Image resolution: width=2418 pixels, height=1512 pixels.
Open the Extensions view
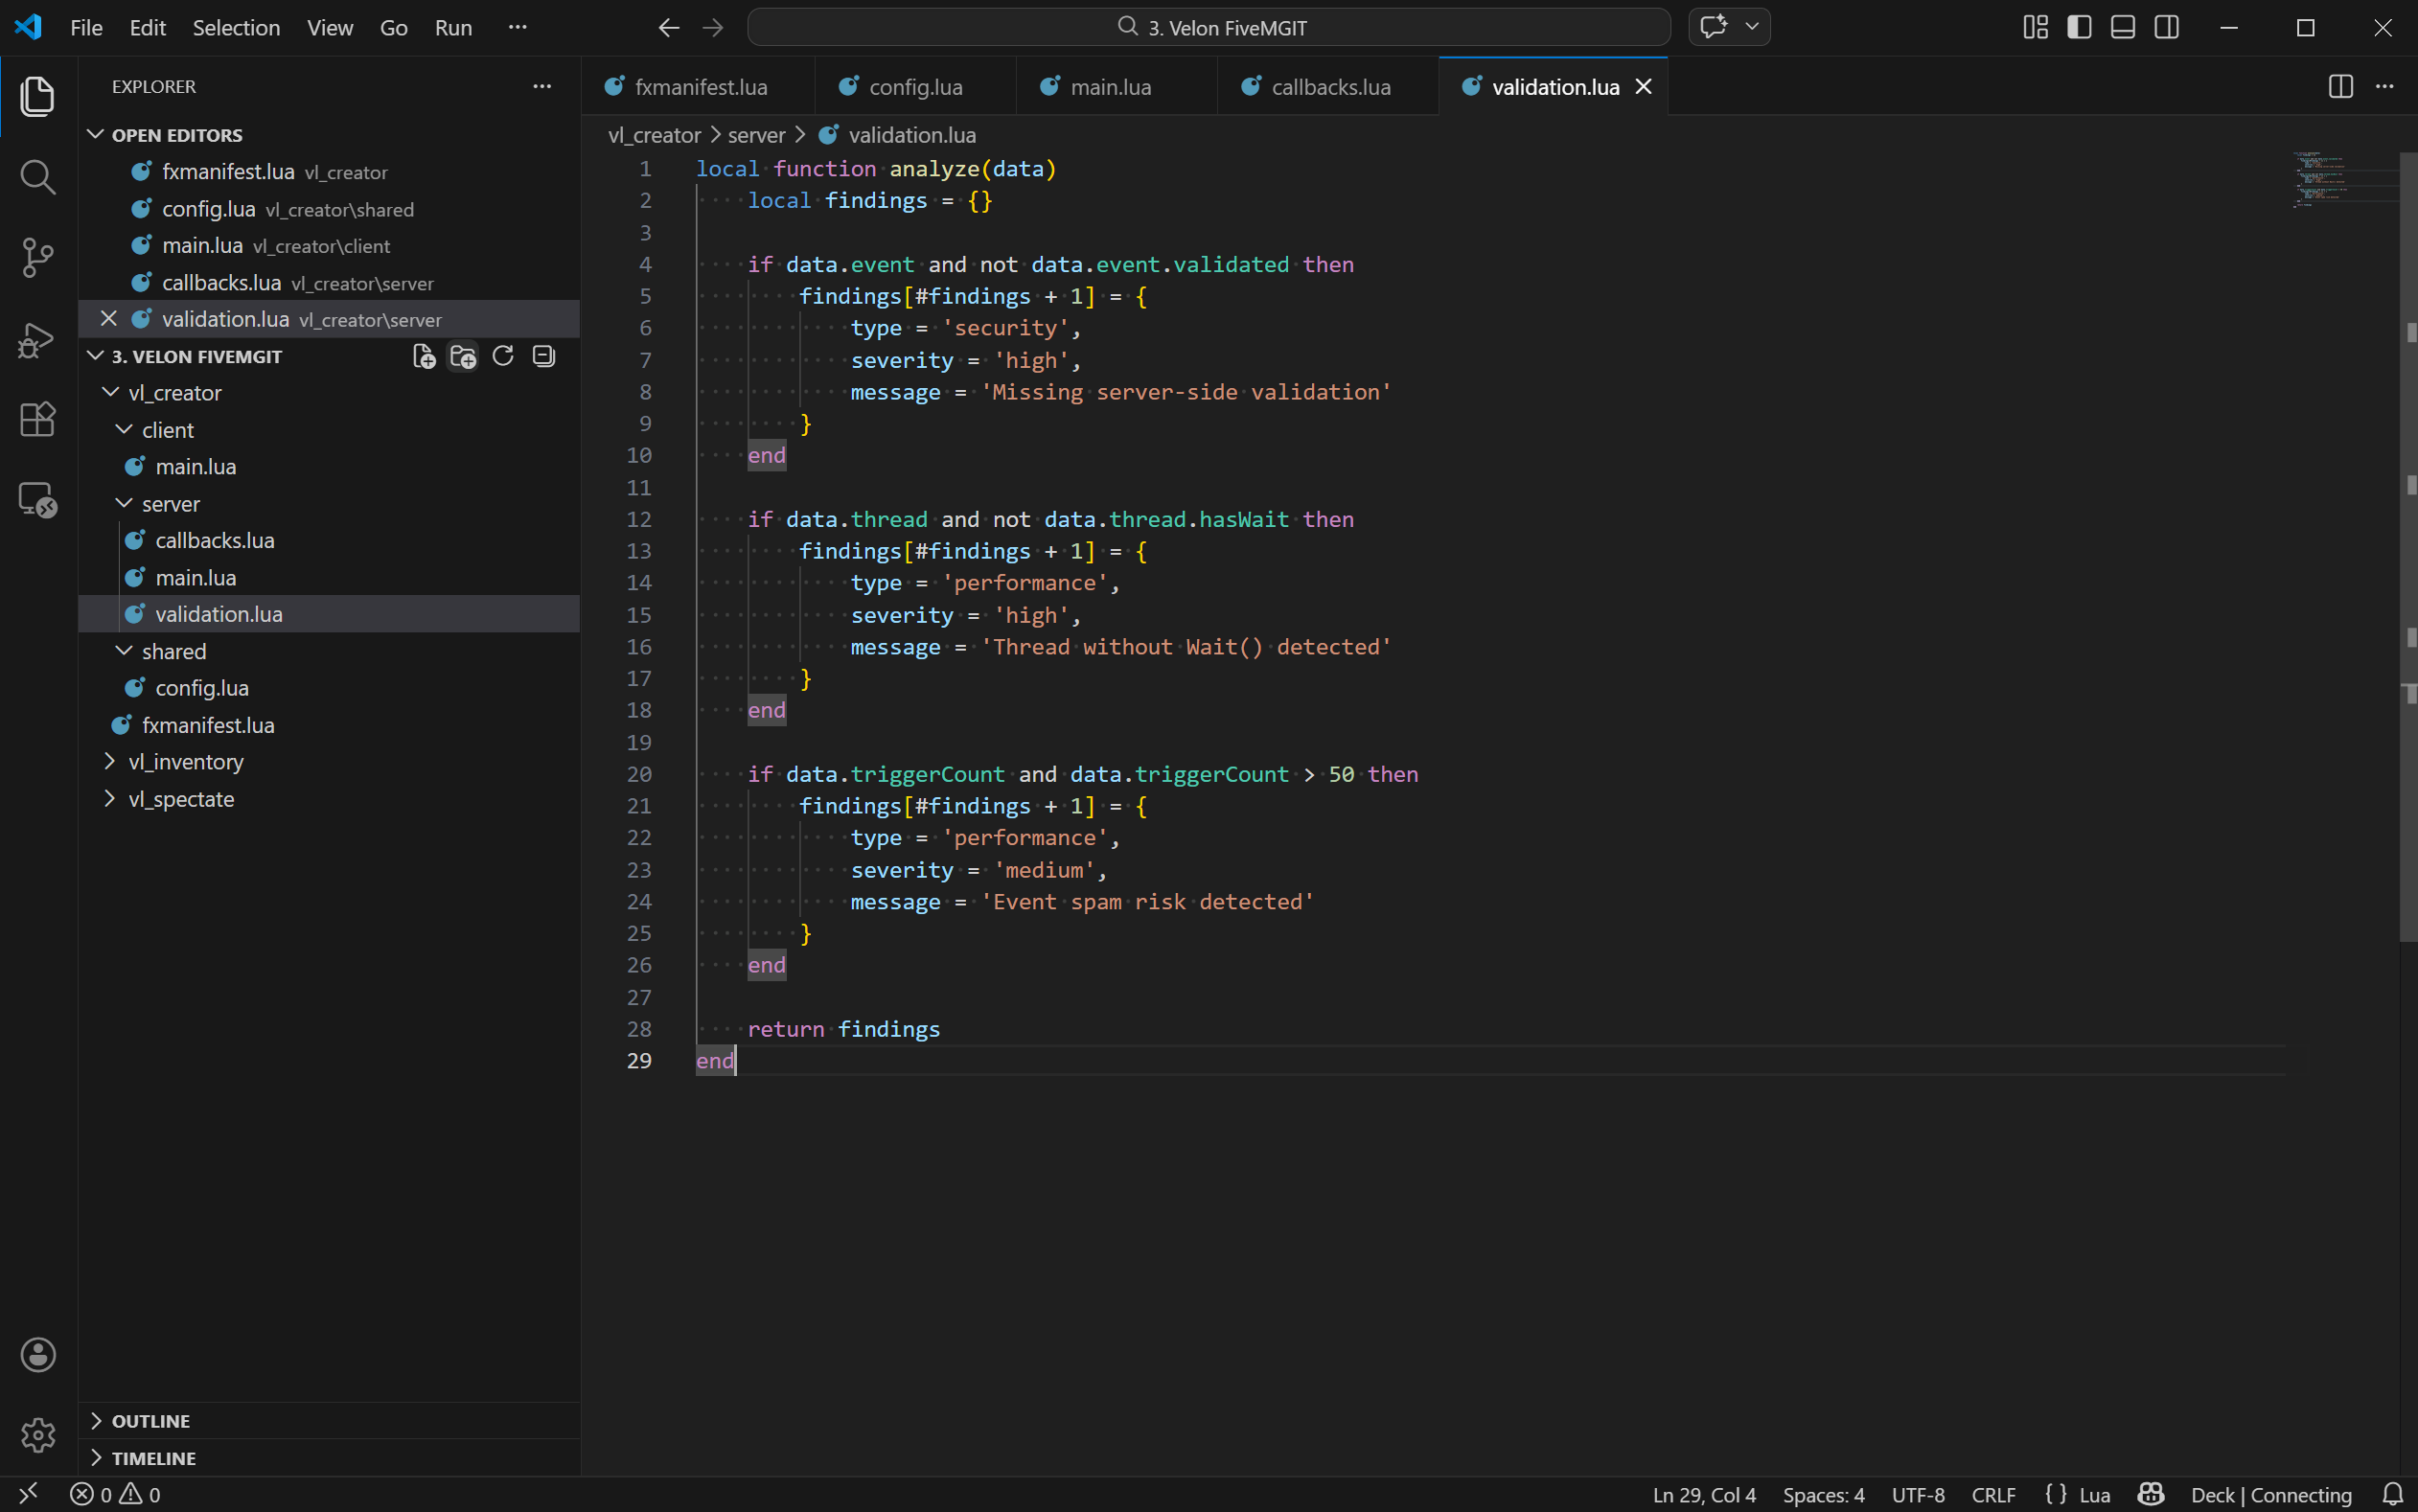point(38,419)
